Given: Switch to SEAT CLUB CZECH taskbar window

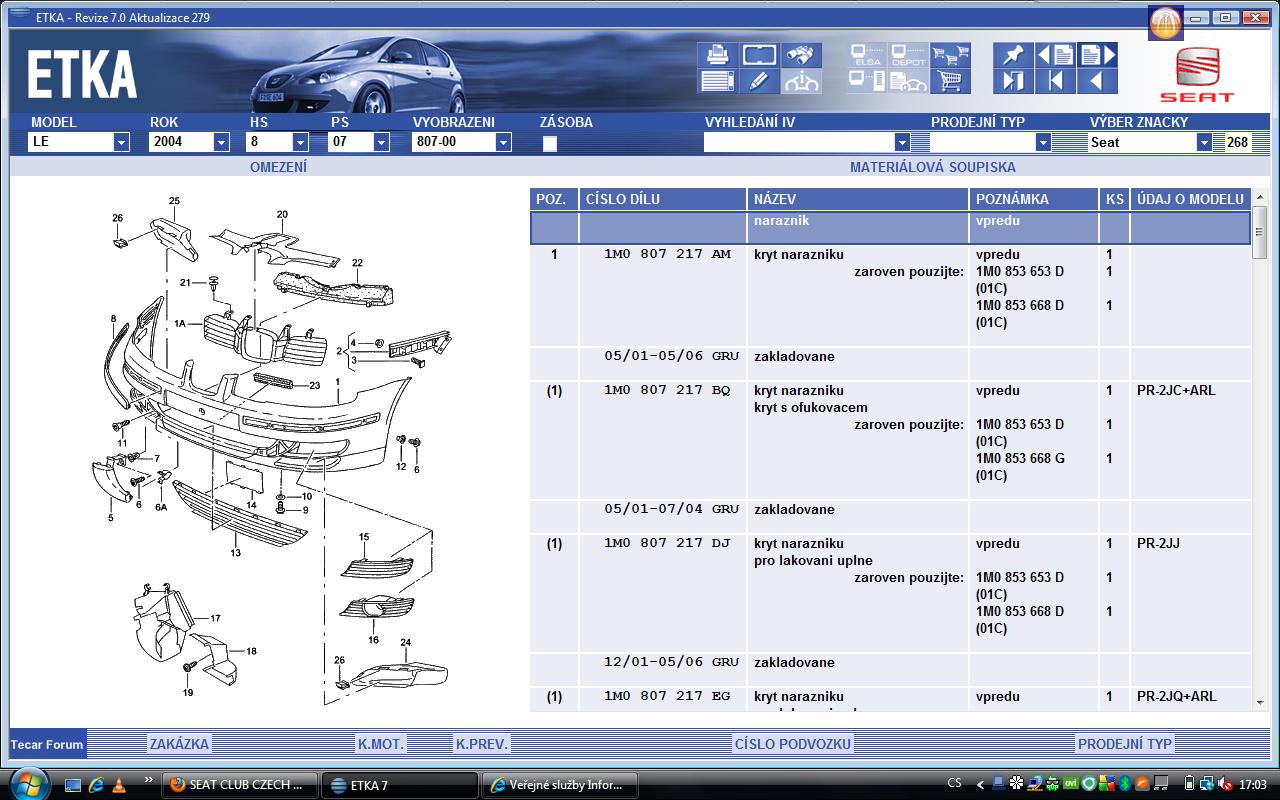Looking at the screenshot, I should 239,785.
